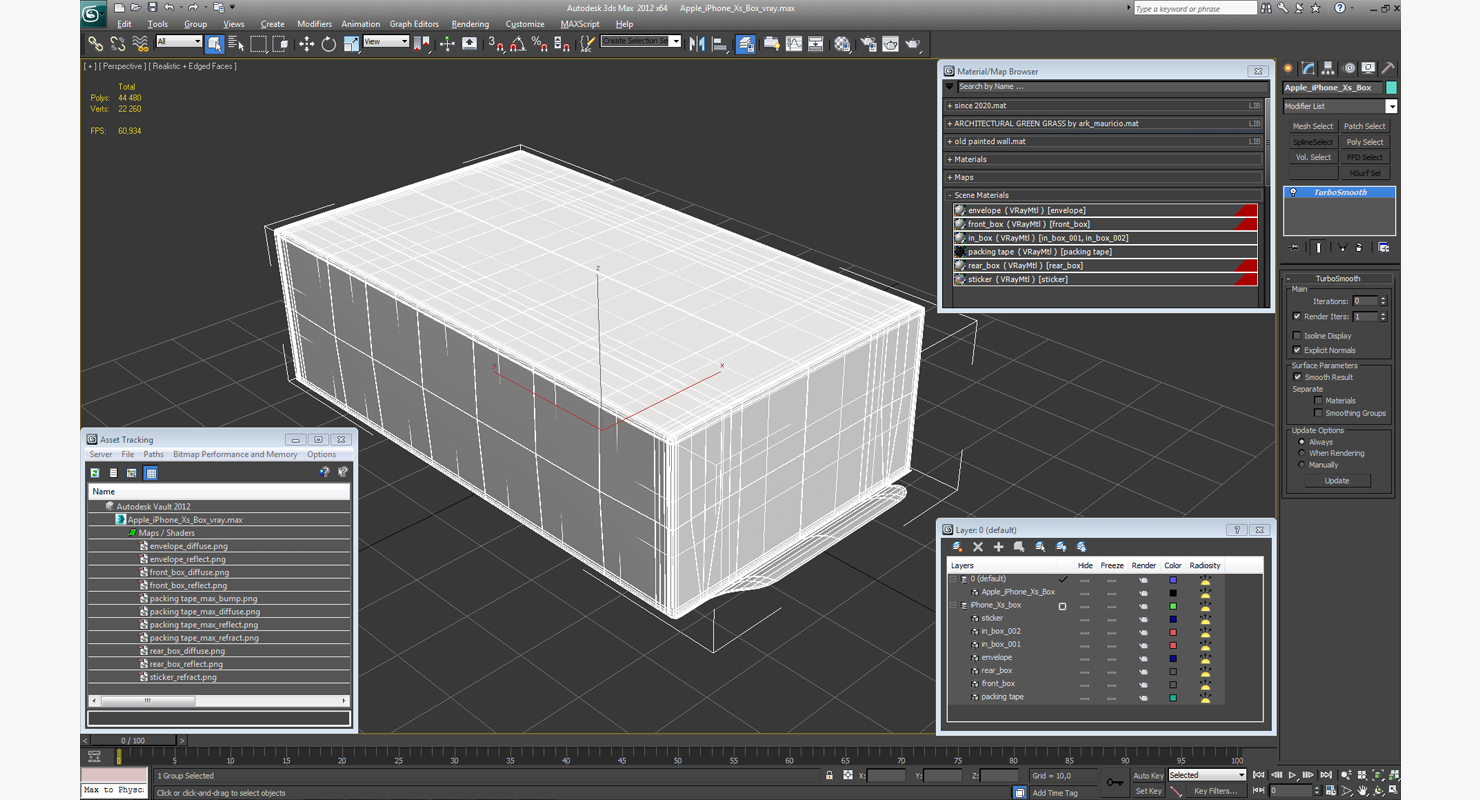
Task: Click the Mirror tool icon
Action: (x=697, y=44)
